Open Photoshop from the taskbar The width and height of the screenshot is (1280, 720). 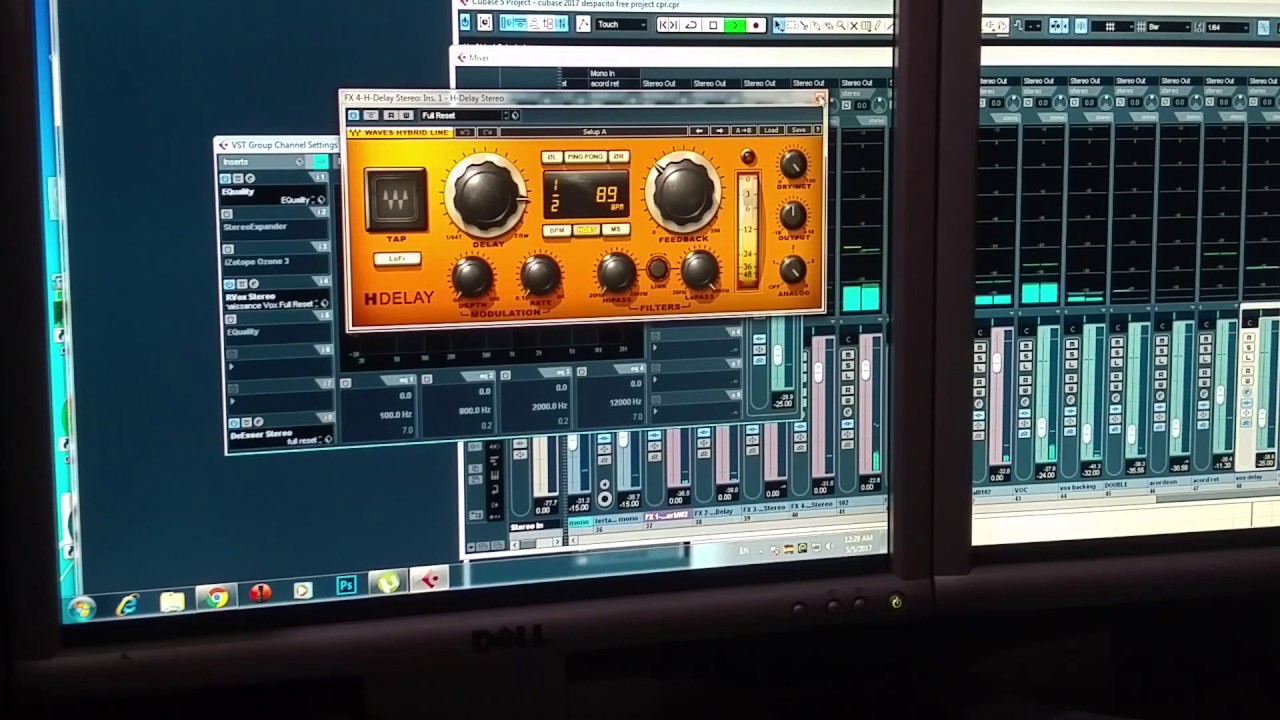pos(346,585)
